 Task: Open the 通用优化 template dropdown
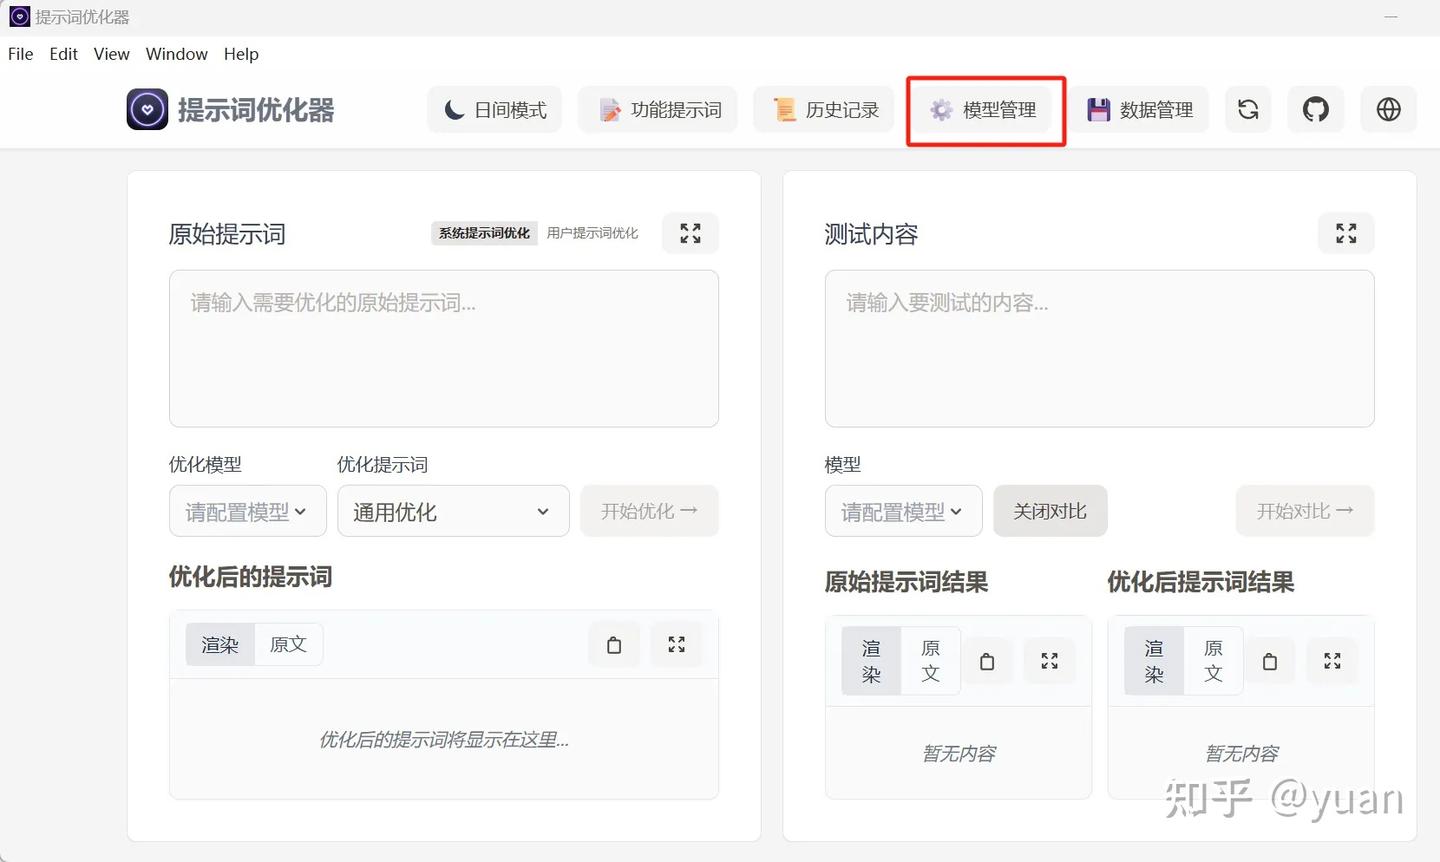coord(452,512)
